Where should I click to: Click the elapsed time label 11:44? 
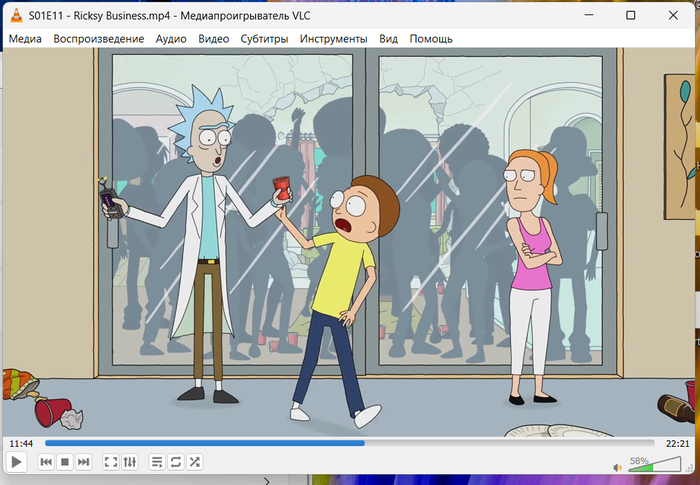point(20,443)
